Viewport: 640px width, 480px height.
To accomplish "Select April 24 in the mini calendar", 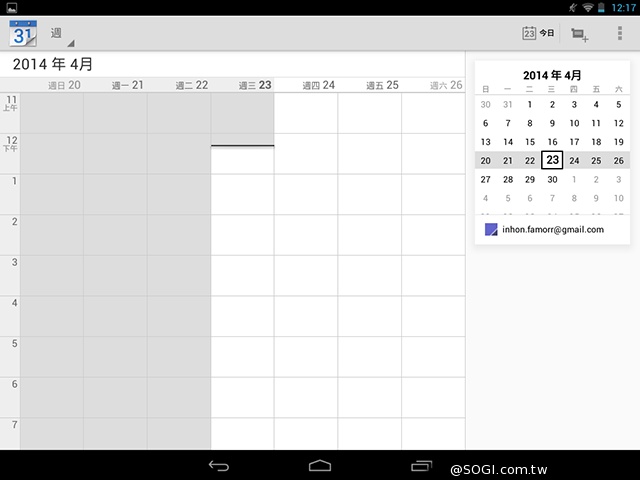I will (x=574, y=161).
